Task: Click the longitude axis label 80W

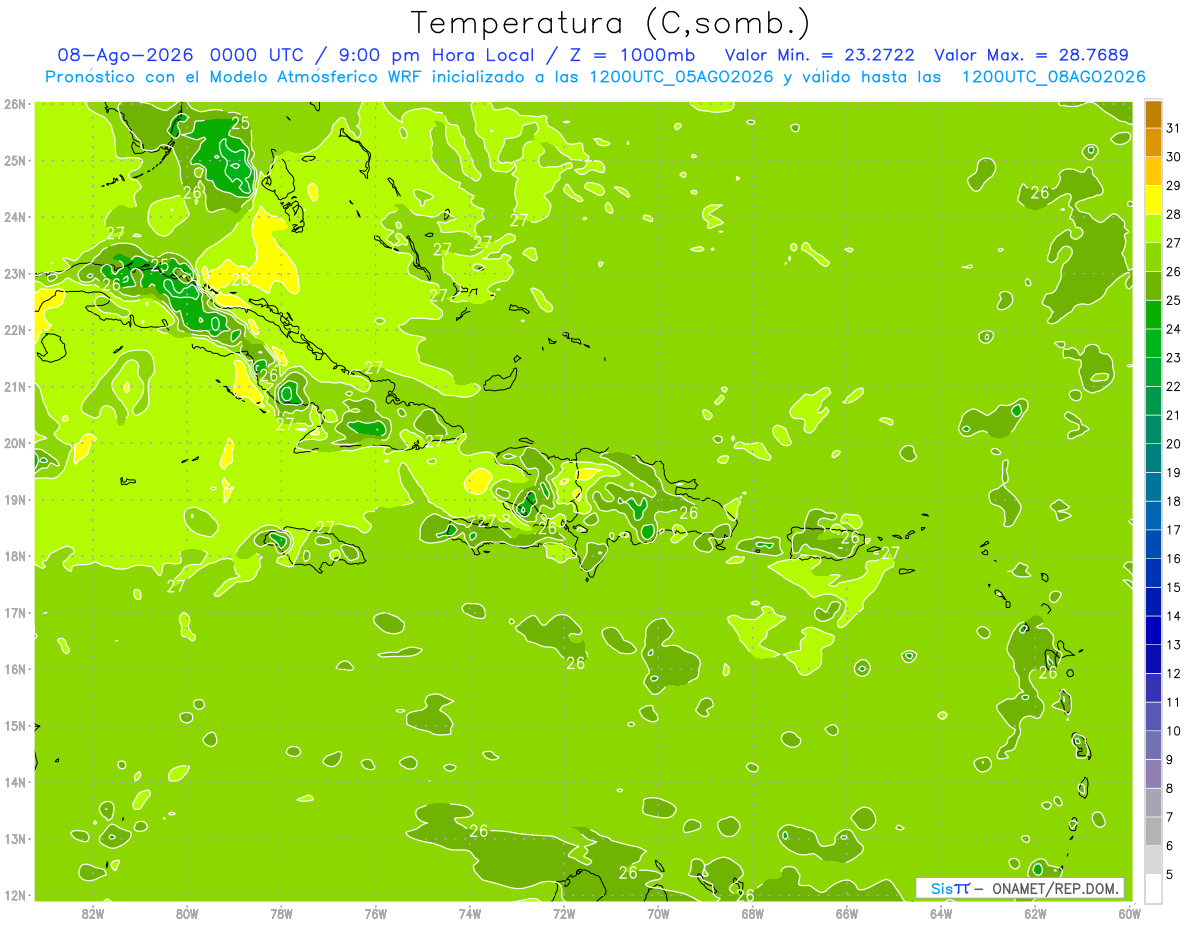Action: (187, 913)
